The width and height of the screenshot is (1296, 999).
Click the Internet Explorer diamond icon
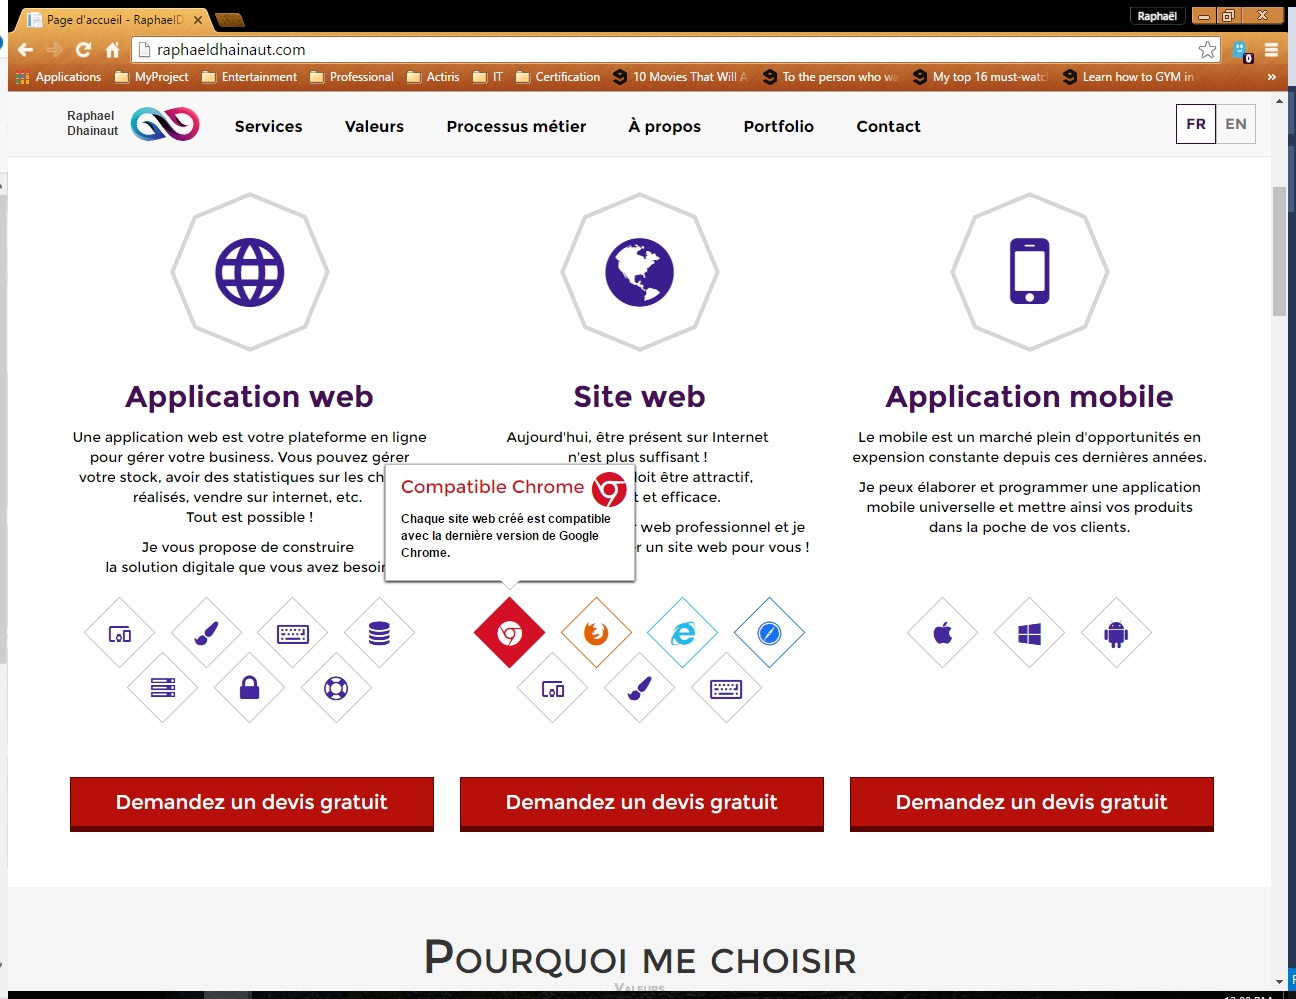[683, 633]
